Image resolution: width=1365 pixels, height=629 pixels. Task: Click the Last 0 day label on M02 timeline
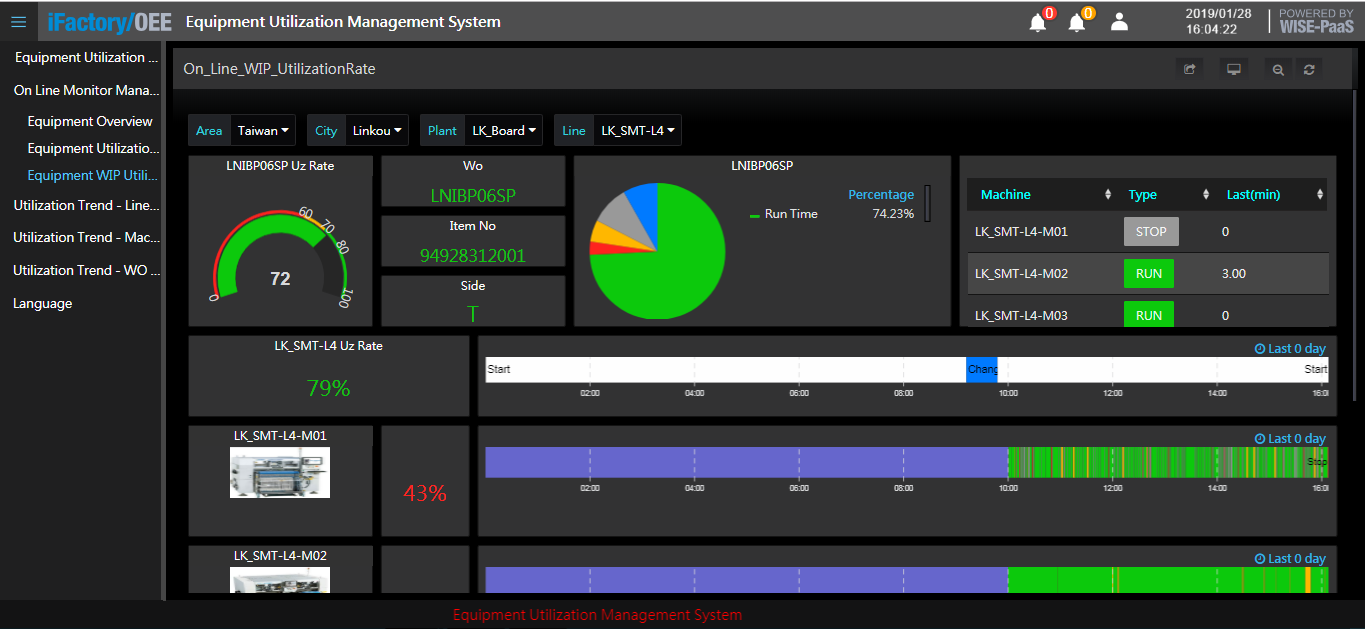(x=1290, y=559)
